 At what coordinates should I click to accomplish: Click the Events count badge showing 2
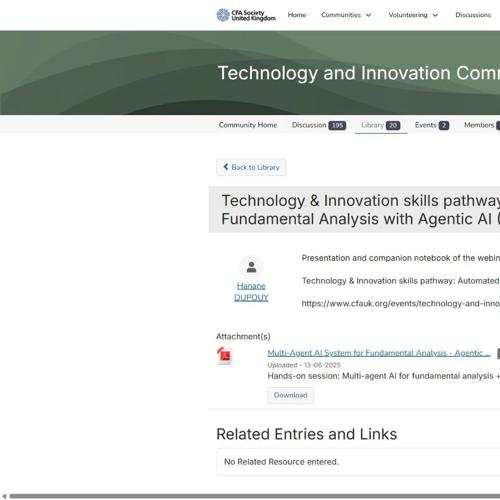pyautogui.click(x=444, y=125)
